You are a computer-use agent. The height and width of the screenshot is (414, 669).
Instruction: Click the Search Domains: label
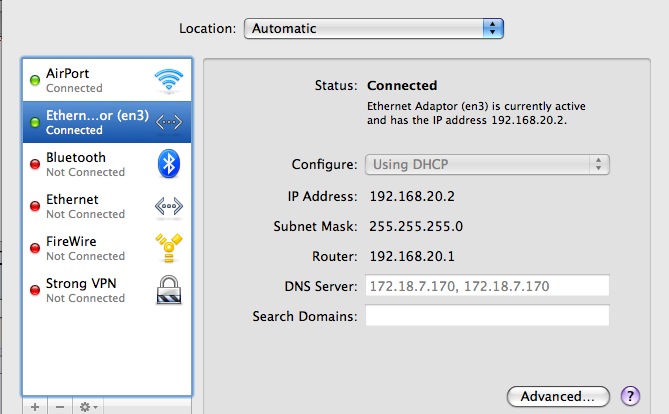[305, 316]
